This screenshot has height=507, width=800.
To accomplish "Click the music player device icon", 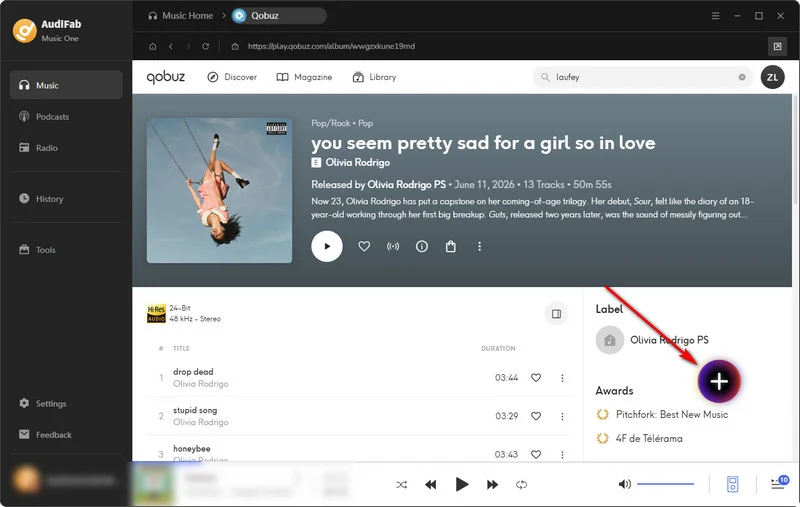I will (x=732, y=484).
